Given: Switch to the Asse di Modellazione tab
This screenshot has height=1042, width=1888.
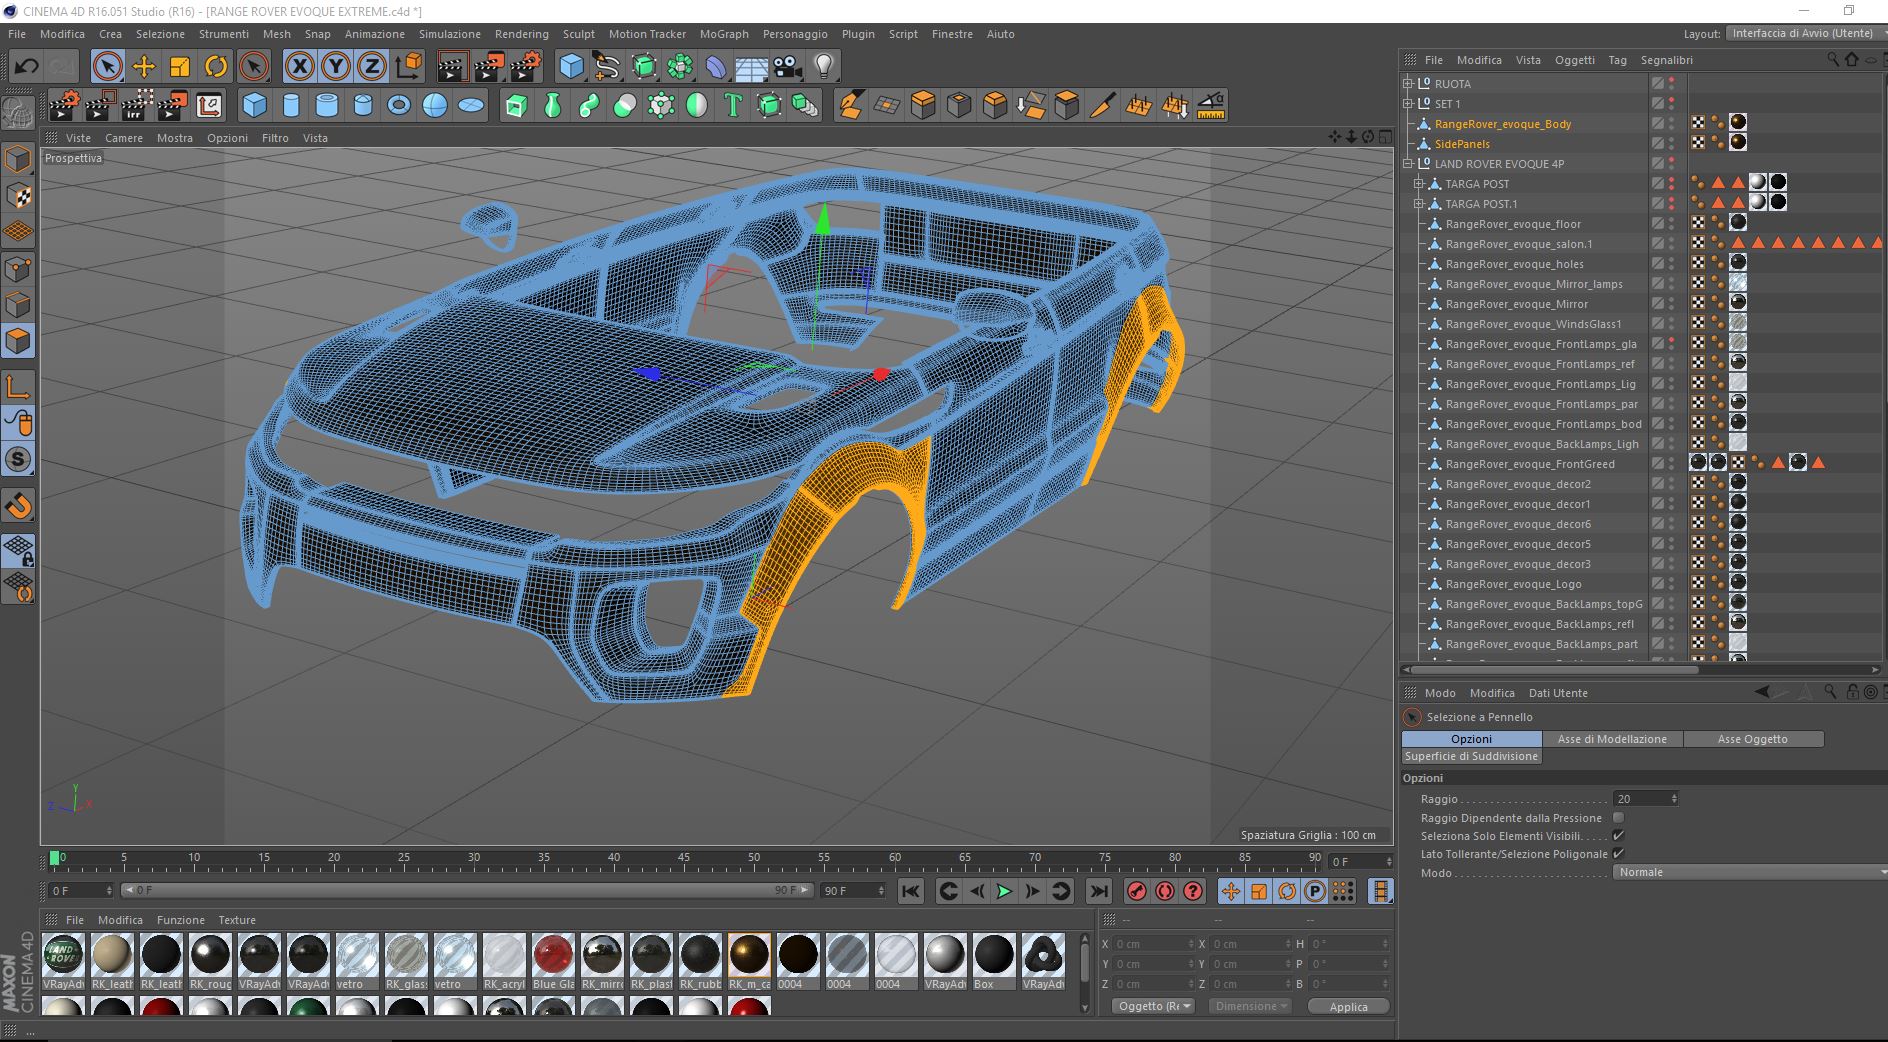Looking at the screenshot, I should click(1612, 739).
